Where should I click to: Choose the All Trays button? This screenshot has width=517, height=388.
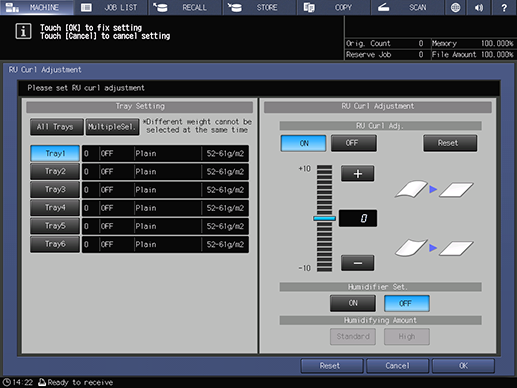coord(56,127)
